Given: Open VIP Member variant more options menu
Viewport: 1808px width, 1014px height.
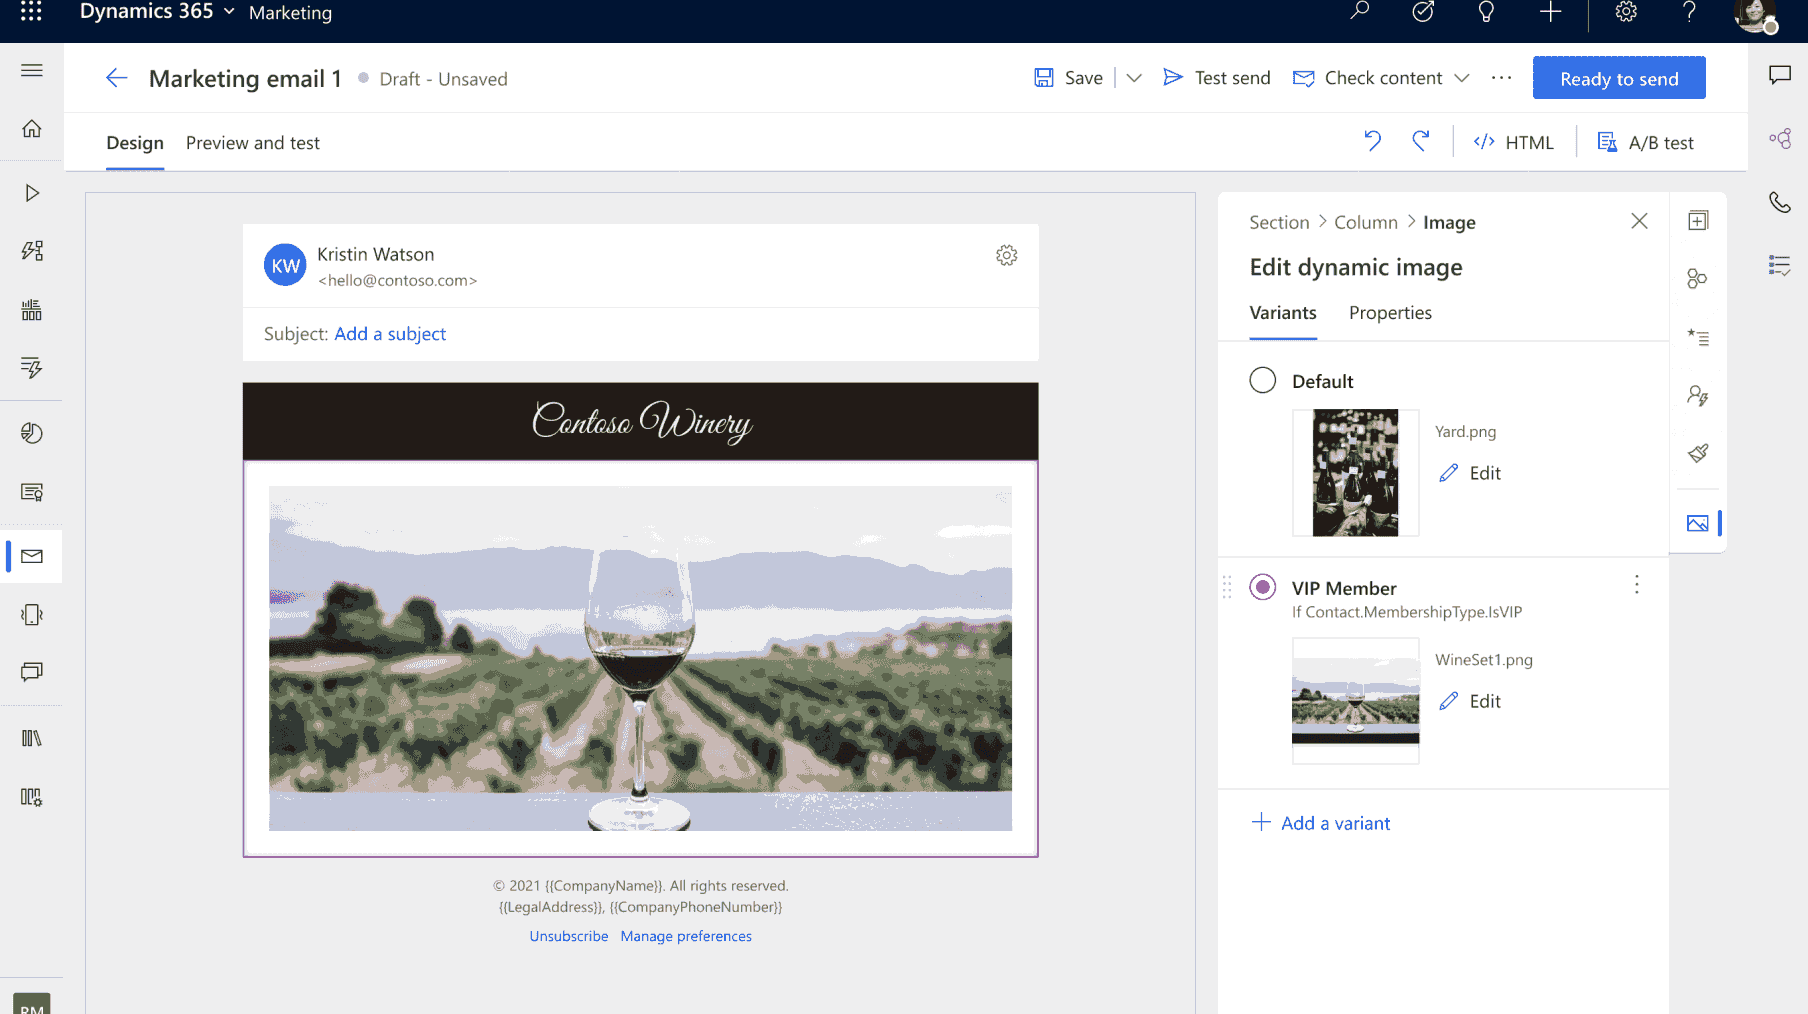Looking at the screenshot, I should [x=1636, y=585].
